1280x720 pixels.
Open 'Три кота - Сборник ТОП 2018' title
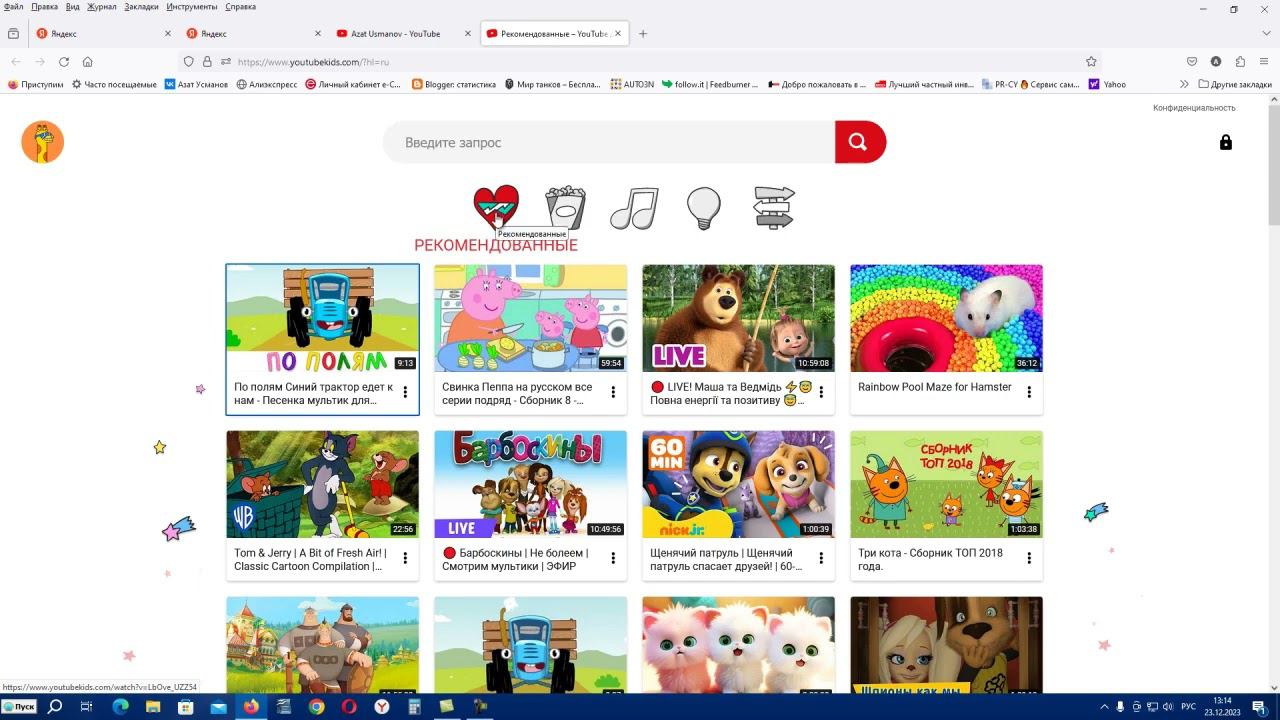coord(931,559)
